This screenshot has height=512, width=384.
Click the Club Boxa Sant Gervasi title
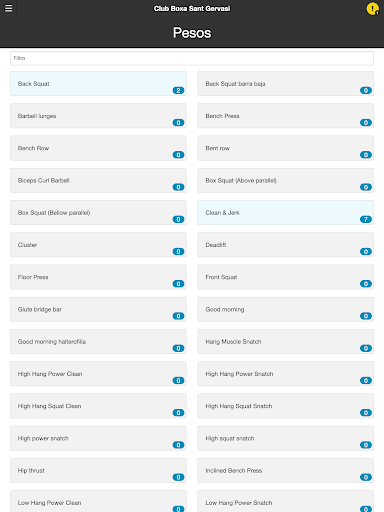[192, 8]
